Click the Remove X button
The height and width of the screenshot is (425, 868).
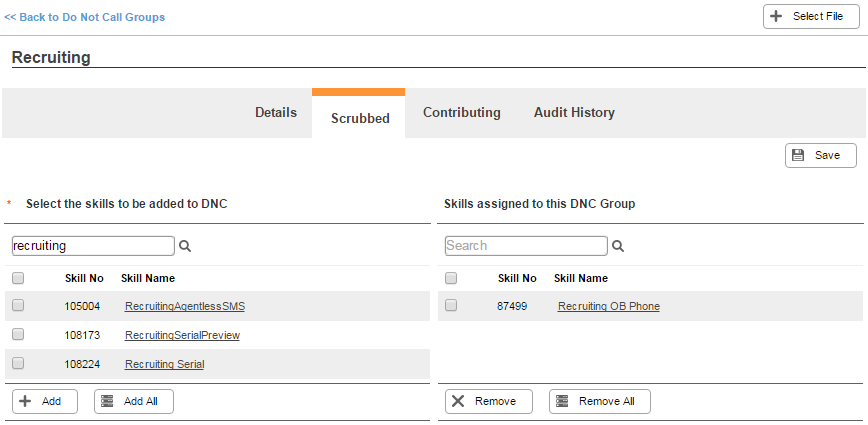[489, 401]
